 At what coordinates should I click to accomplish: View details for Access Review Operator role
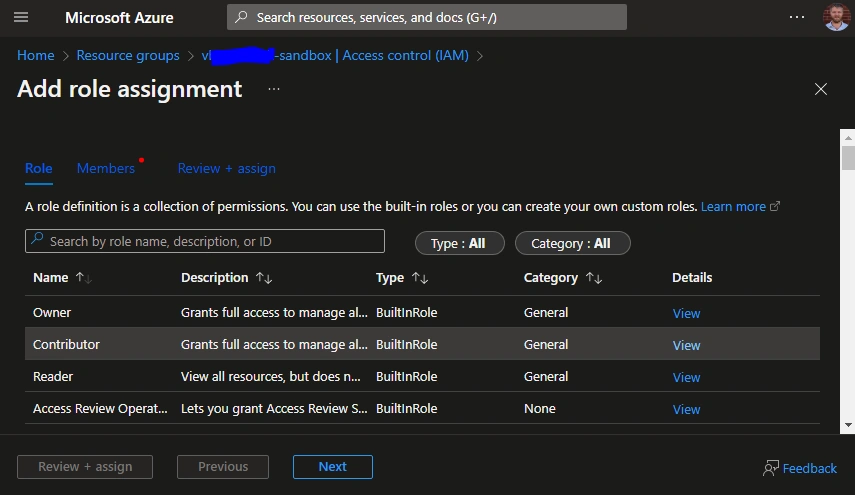686,409
